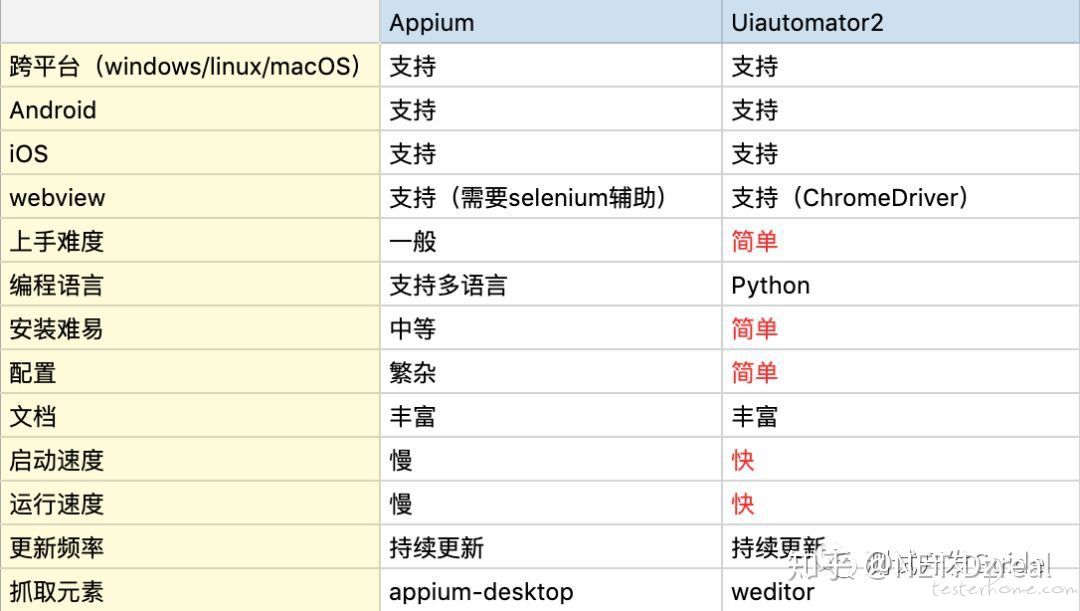Click the 支持多语言 cell
The height and width of the screenshot is (611, 1080).
pyautogui.click(x=448, y=286)
